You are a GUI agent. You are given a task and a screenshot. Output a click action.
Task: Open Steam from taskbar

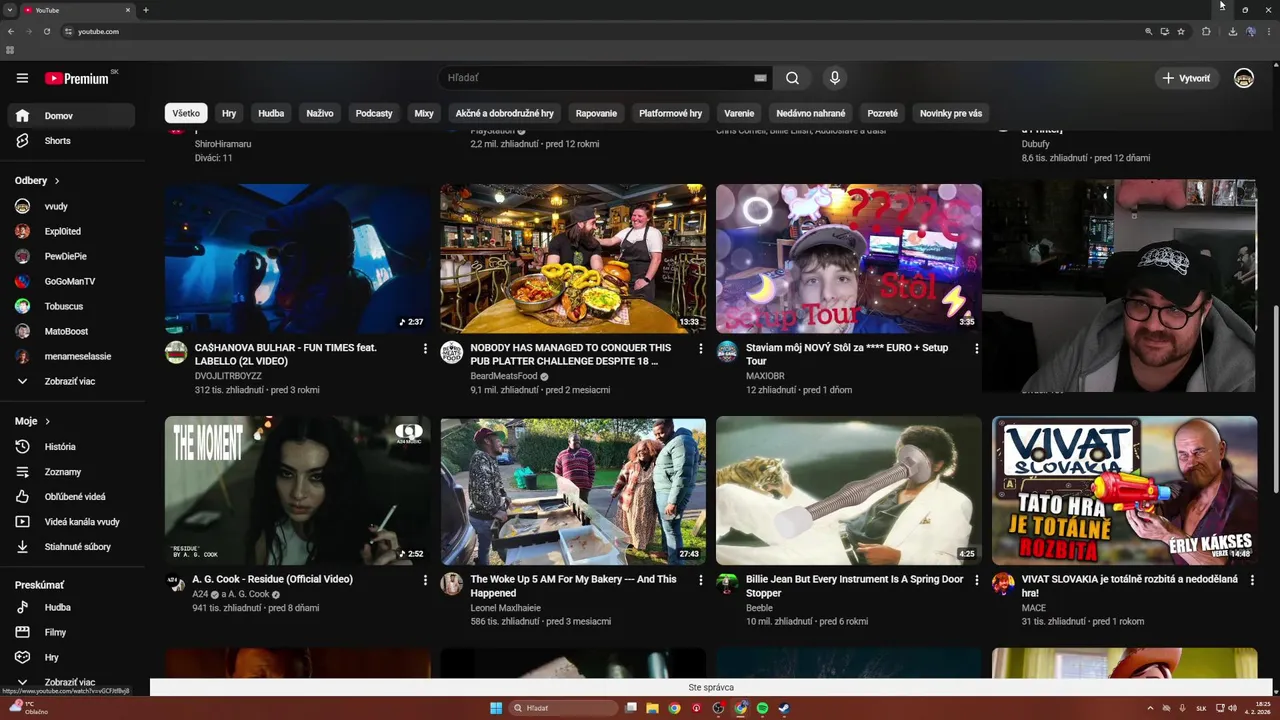click(784, 708)
